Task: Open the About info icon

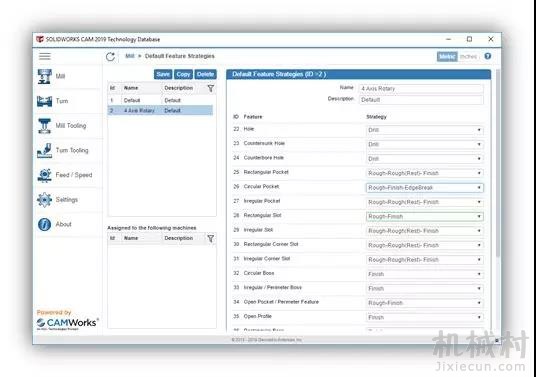Action: [45, 224]
